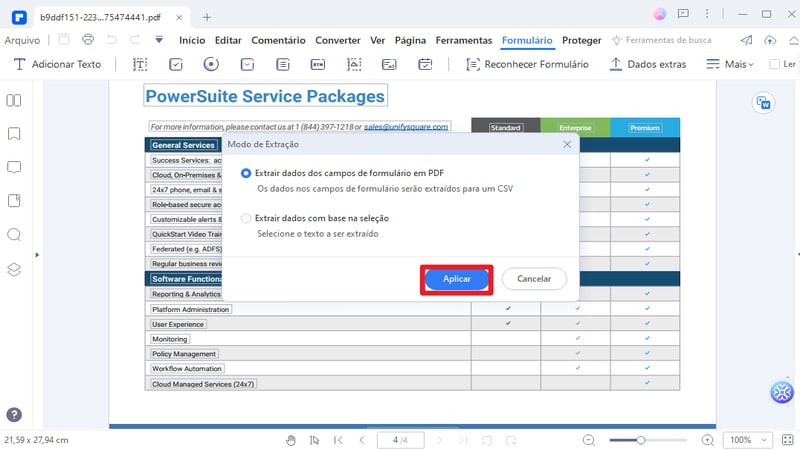
Task: Click the Aplicar button
Action: (457, 279)
